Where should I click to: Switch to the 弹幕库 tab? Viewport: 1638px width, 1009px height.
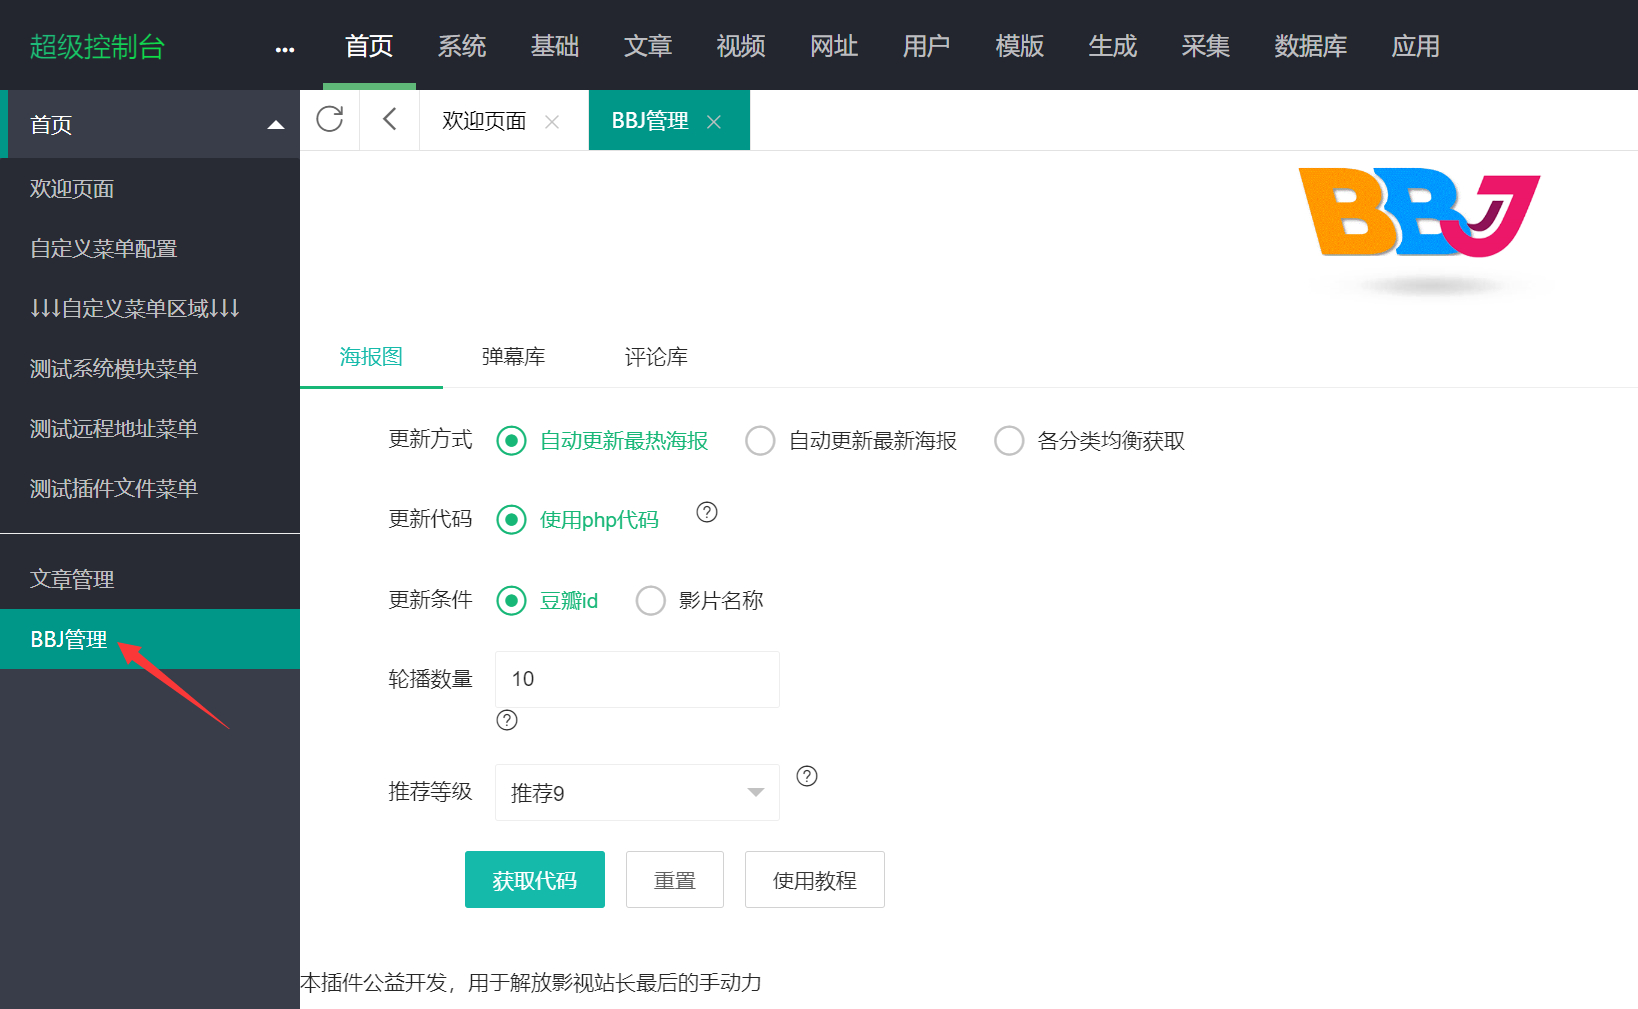(x=513, y=357)
